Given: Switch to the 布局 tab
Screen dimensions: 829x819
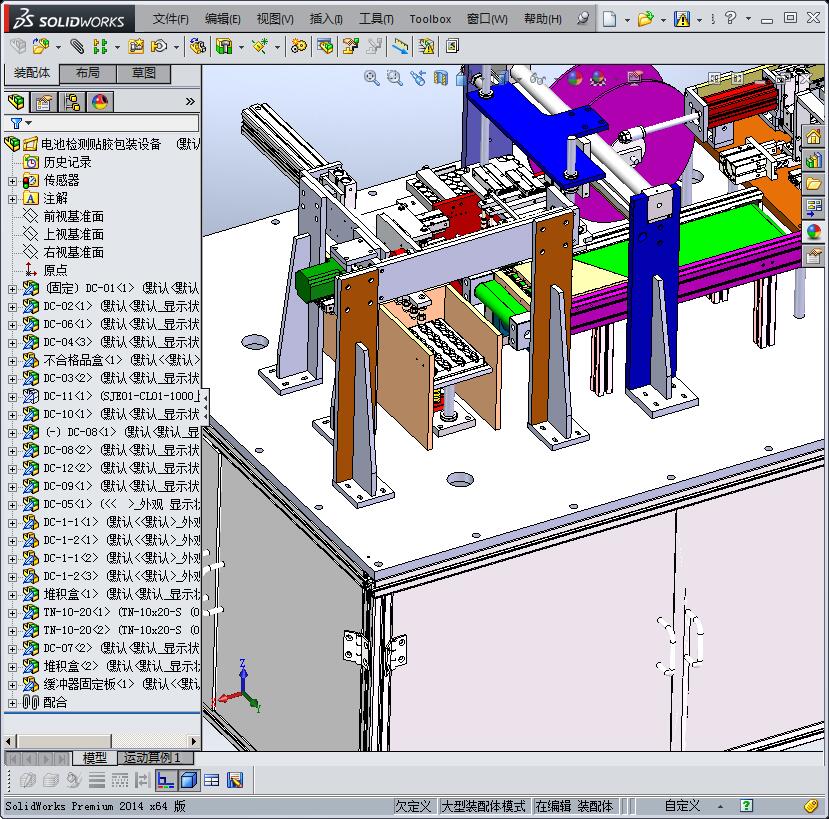Looking at the screenshot, I should click(x=88, y=73).
